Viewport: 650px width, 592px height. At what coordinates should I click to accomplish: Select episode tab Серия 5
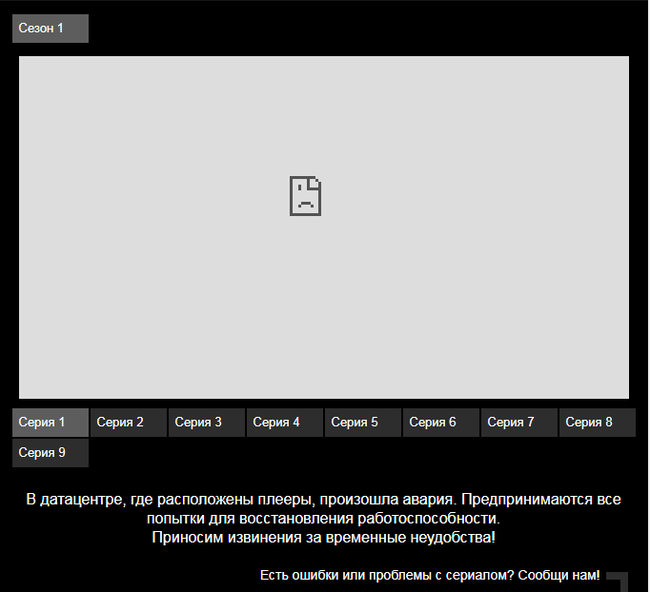[x=362, y=422]
